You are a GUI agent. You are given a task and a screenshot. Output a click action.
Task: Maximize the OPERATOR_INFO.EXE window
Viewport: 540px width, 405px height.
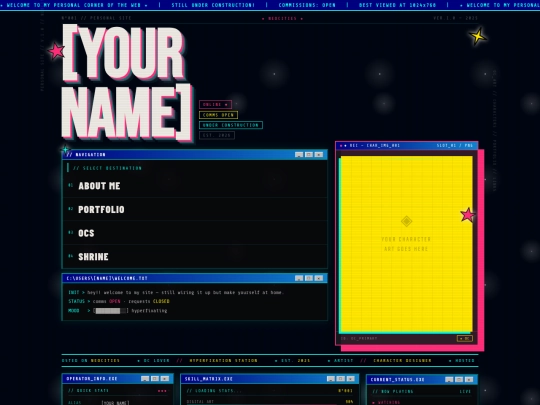pos(155,378)
